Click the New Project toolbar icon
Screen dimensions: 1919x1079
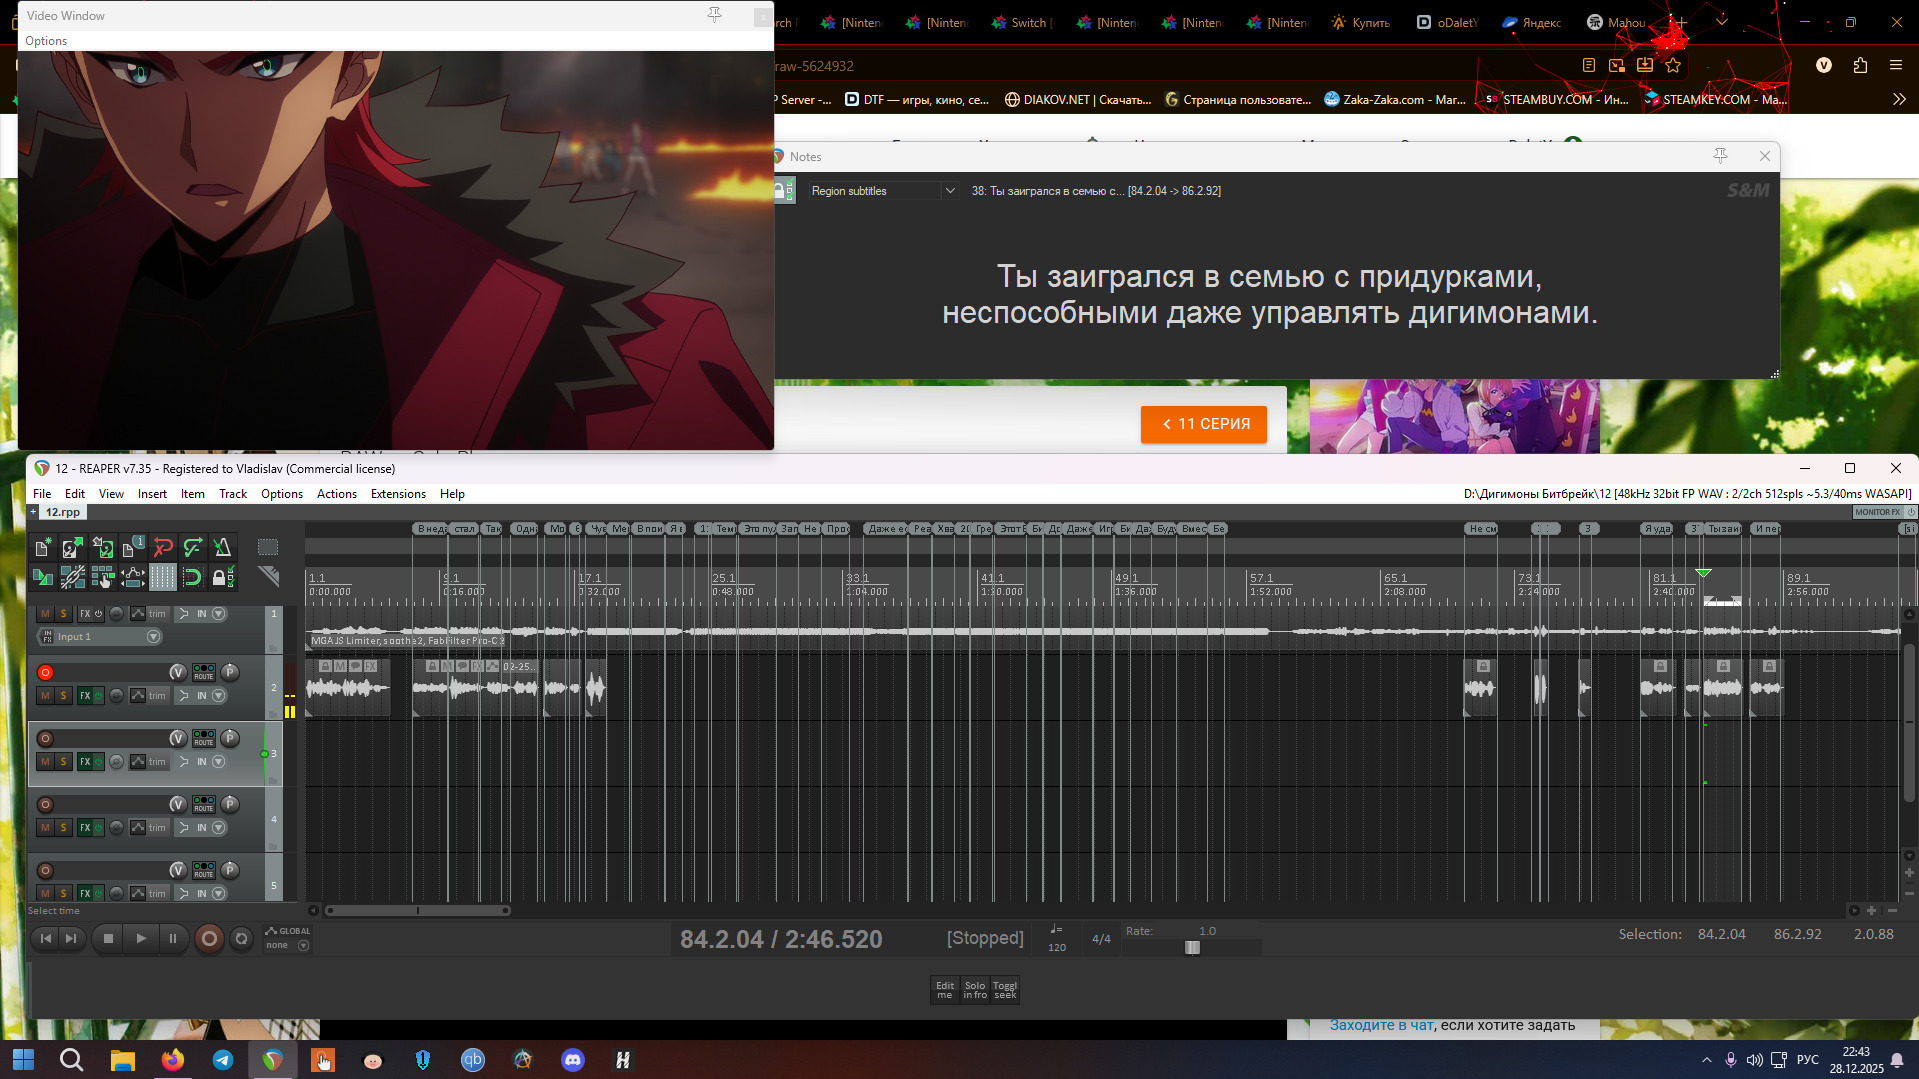[42, 547]
